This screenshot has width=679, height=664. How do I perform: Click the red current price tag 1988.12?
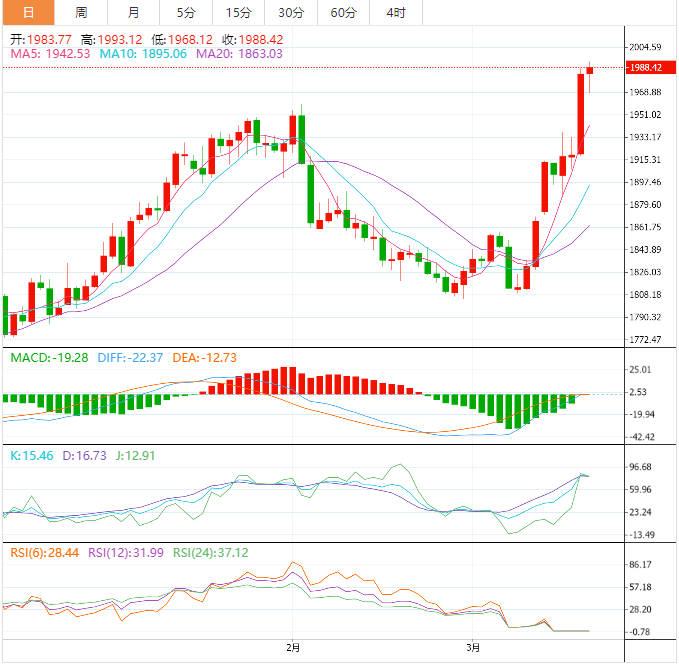click(645, 67)
